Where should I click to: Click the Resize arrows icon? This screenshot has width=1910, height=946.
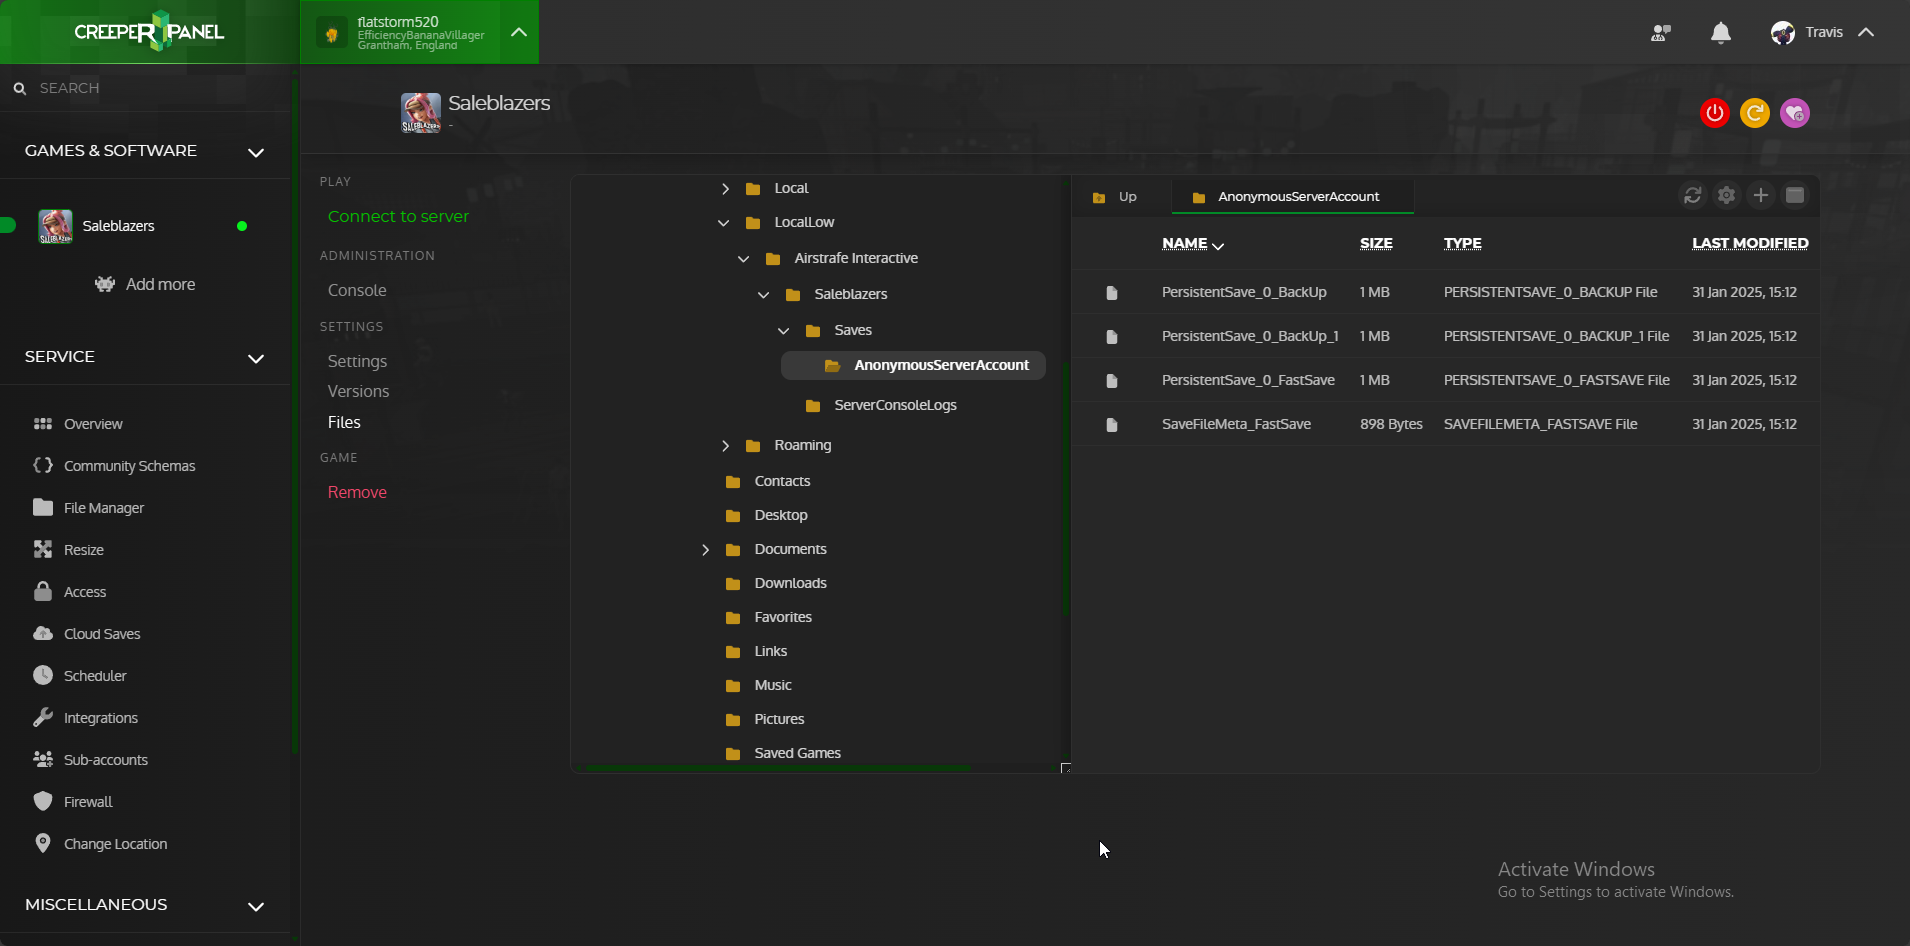click(43, 549)
